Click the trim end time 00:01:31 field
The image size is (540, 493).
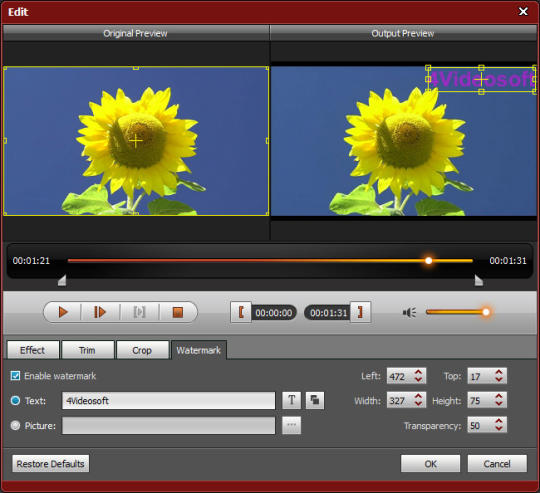[x=328, y=313]
